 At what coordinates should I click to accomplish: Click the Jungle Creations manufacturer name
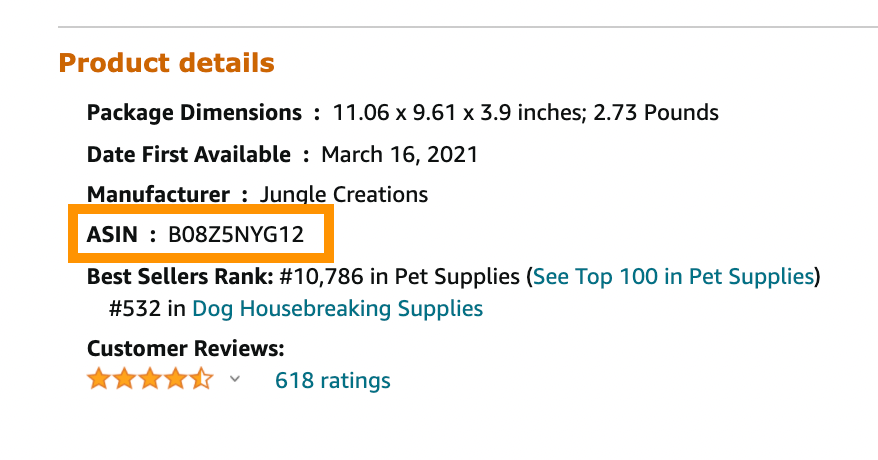click(x=344, y=194)
